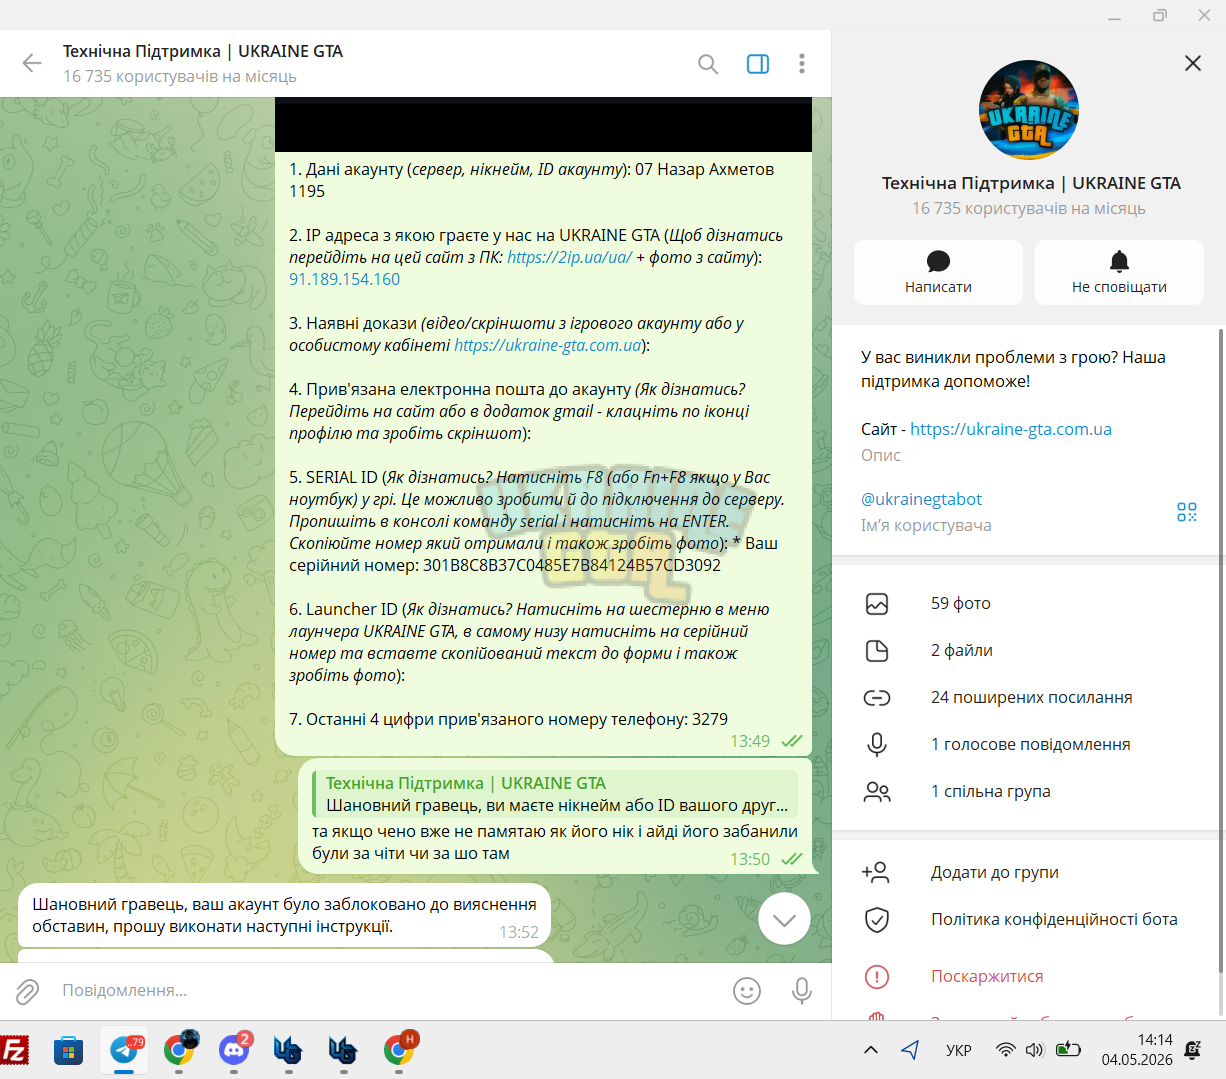Click the black image at top of message
1226x1079 pixels.
(x=543, y=125)
